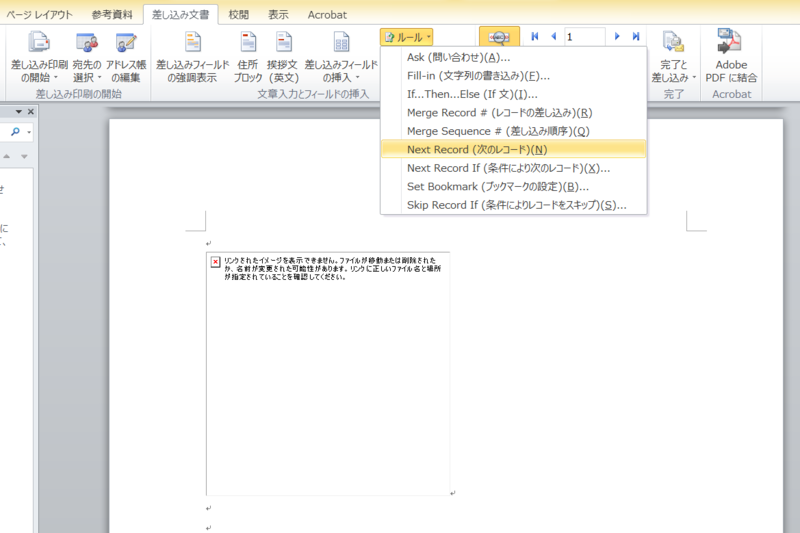Choose Skip Record If menu item
800x533 pixels.
[513, 205]
